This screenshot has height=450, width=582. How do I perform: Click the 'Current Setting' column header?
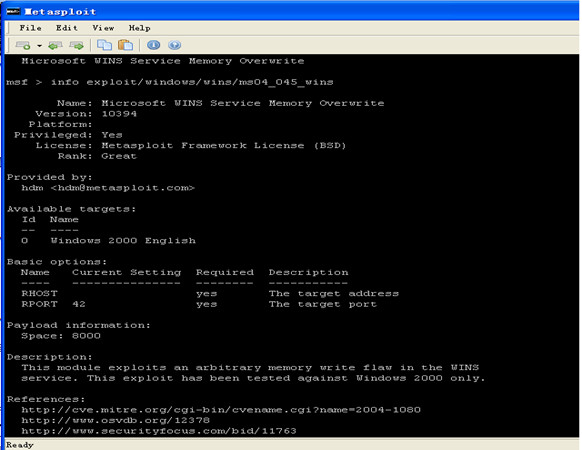[127, 273]
